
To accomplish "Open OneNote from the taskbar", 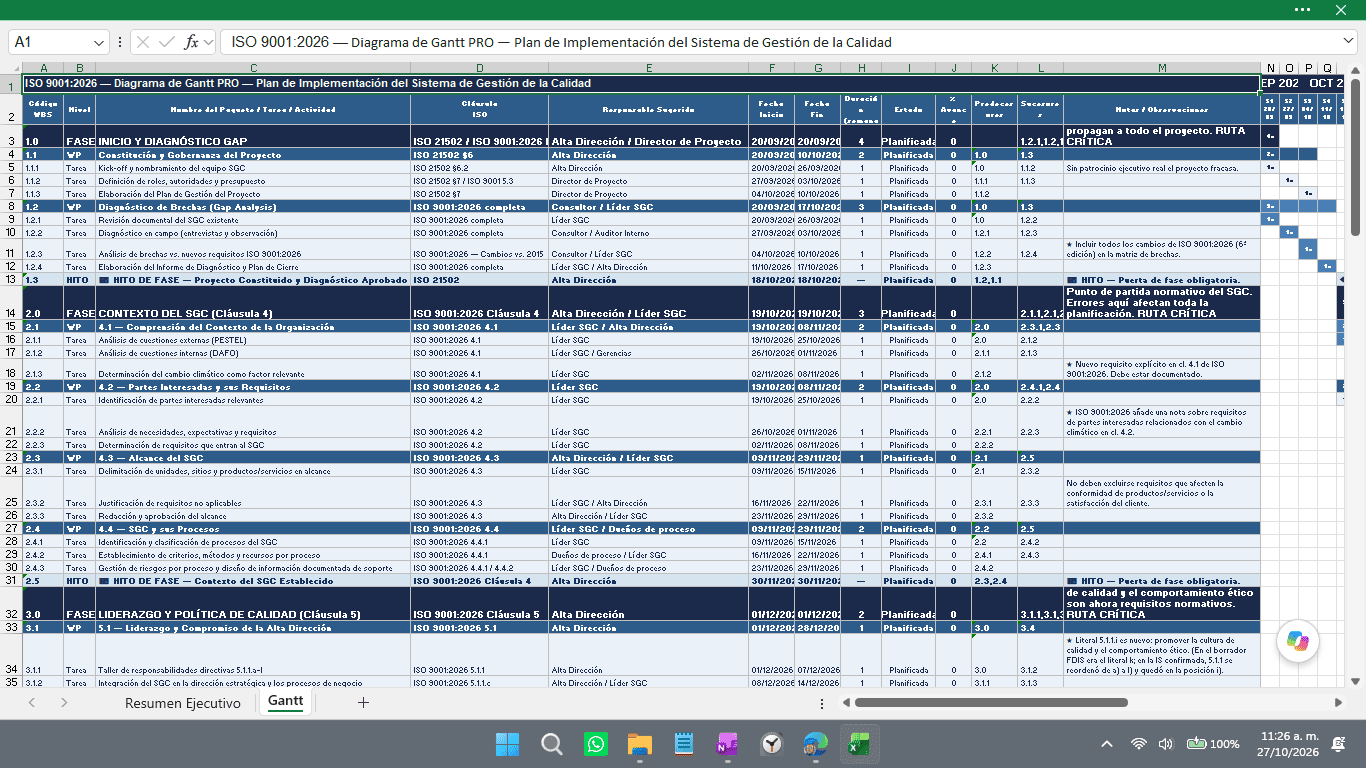I will (x=727, y=744).
